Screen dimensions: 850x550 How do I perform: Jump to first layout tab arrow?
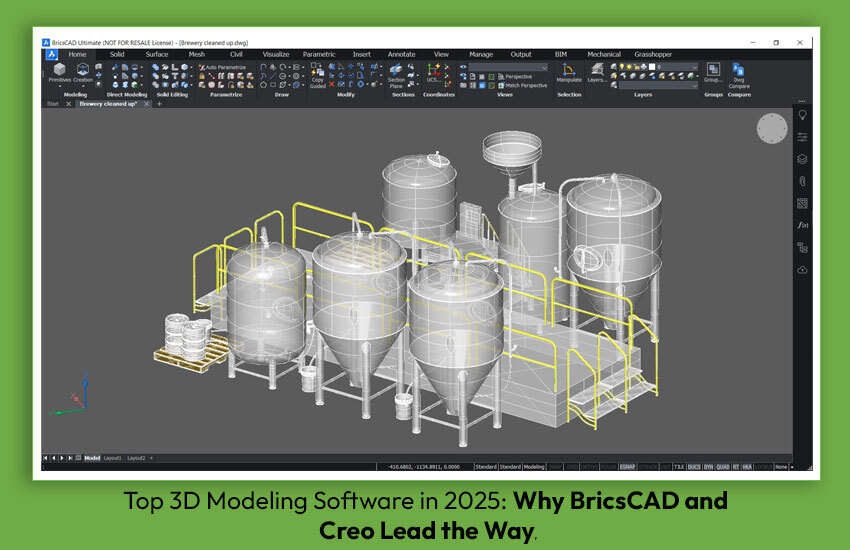point(46,458)
